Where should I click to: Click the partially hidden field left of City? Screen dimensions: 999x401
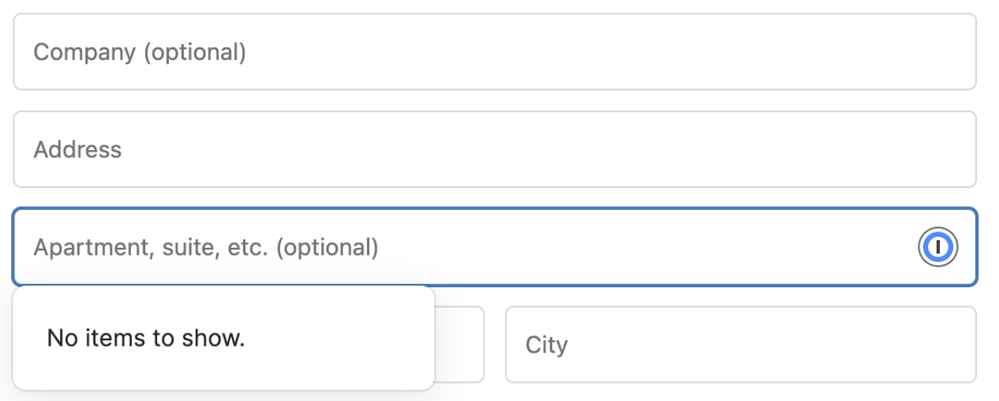pos(460,345)
